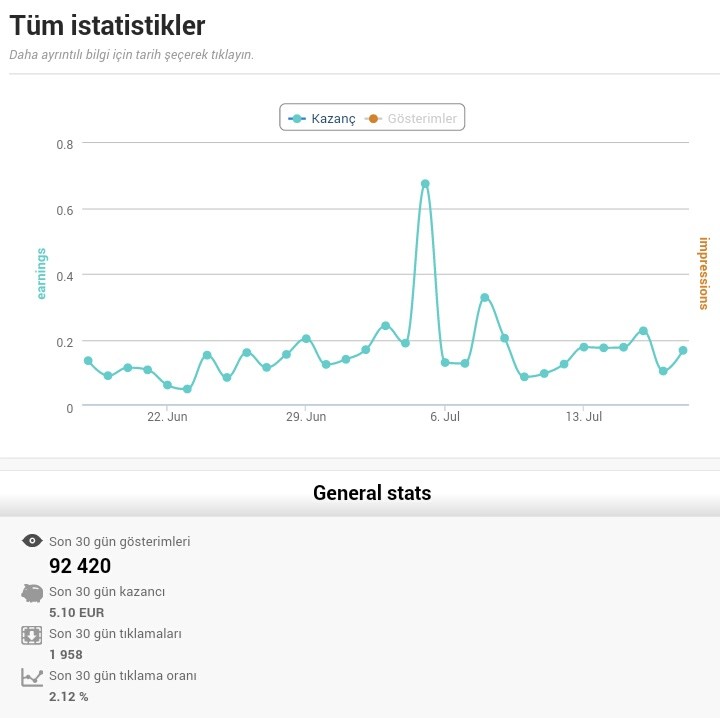Image resolution: width=720 pixels, height=718 pixels.
Task: Click the download clicks icon
Action: click(x=32, y=635)
